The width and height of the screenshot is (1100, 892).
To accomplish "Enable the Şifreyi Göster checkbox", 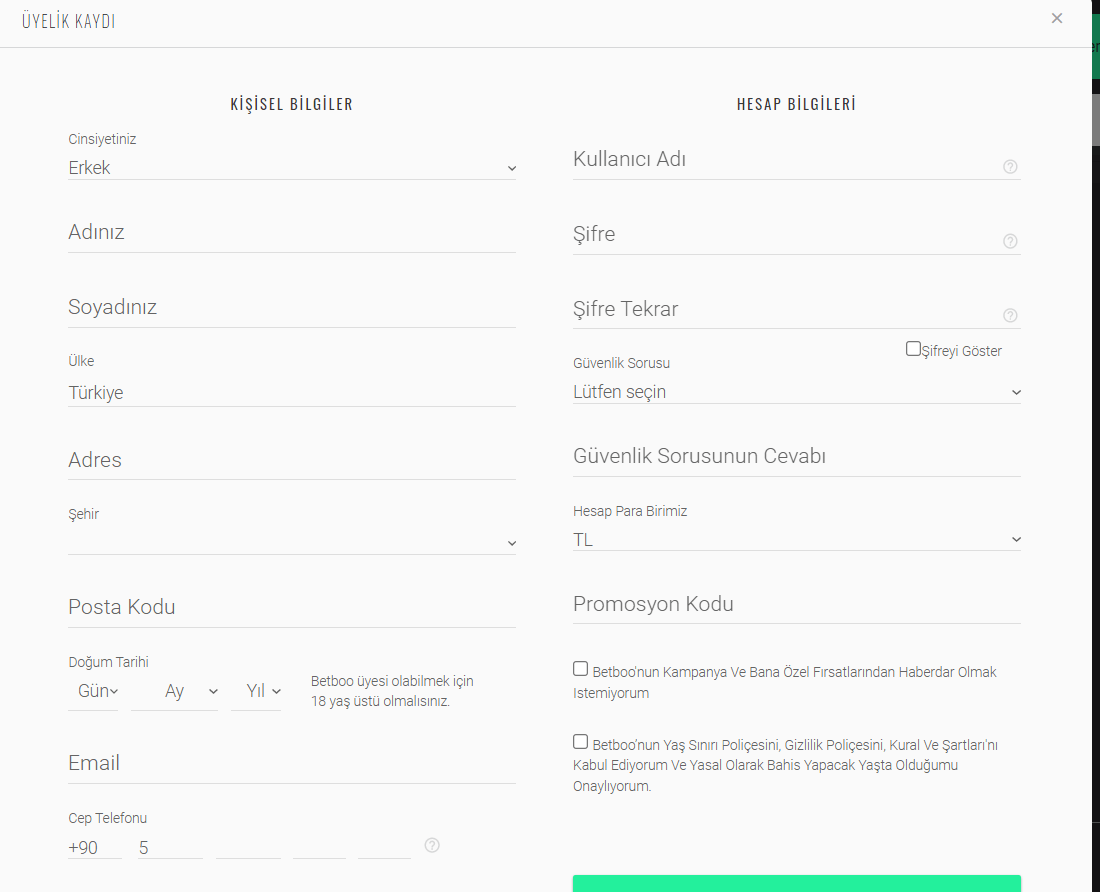I will pyautogui.click(x=913, y=349).
